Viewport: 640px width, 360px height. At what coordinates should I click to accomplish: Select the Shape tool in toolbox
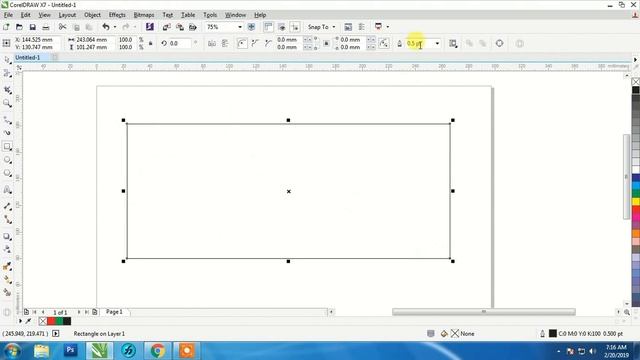coord(7,73)
